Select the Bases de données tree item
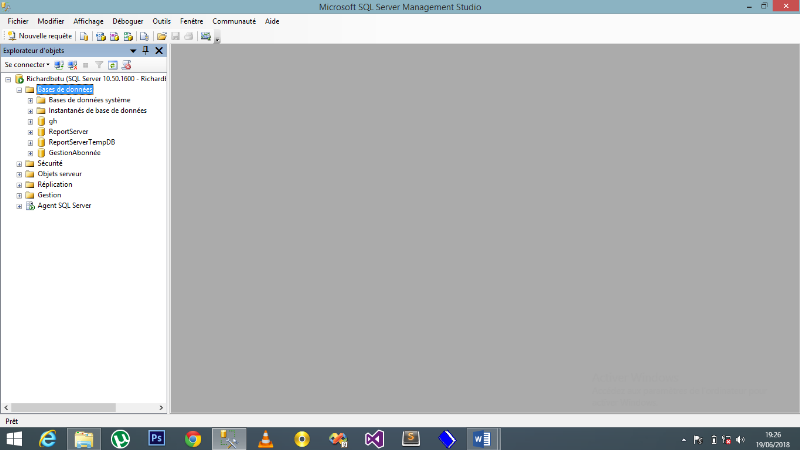 pos(65,90)
